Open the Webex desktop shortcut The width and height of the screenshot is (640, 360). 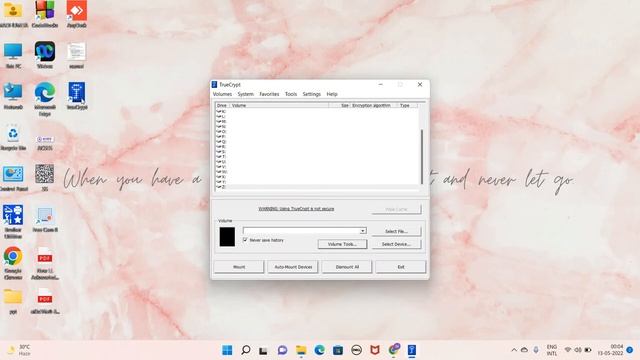click(x=45, y=55)
